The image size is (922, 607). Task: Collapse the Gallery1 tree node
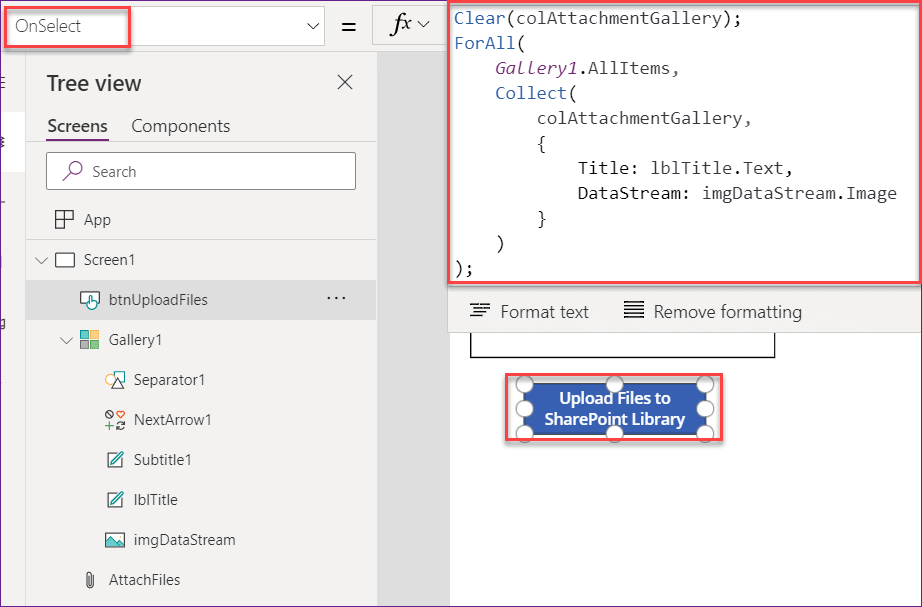63,339
